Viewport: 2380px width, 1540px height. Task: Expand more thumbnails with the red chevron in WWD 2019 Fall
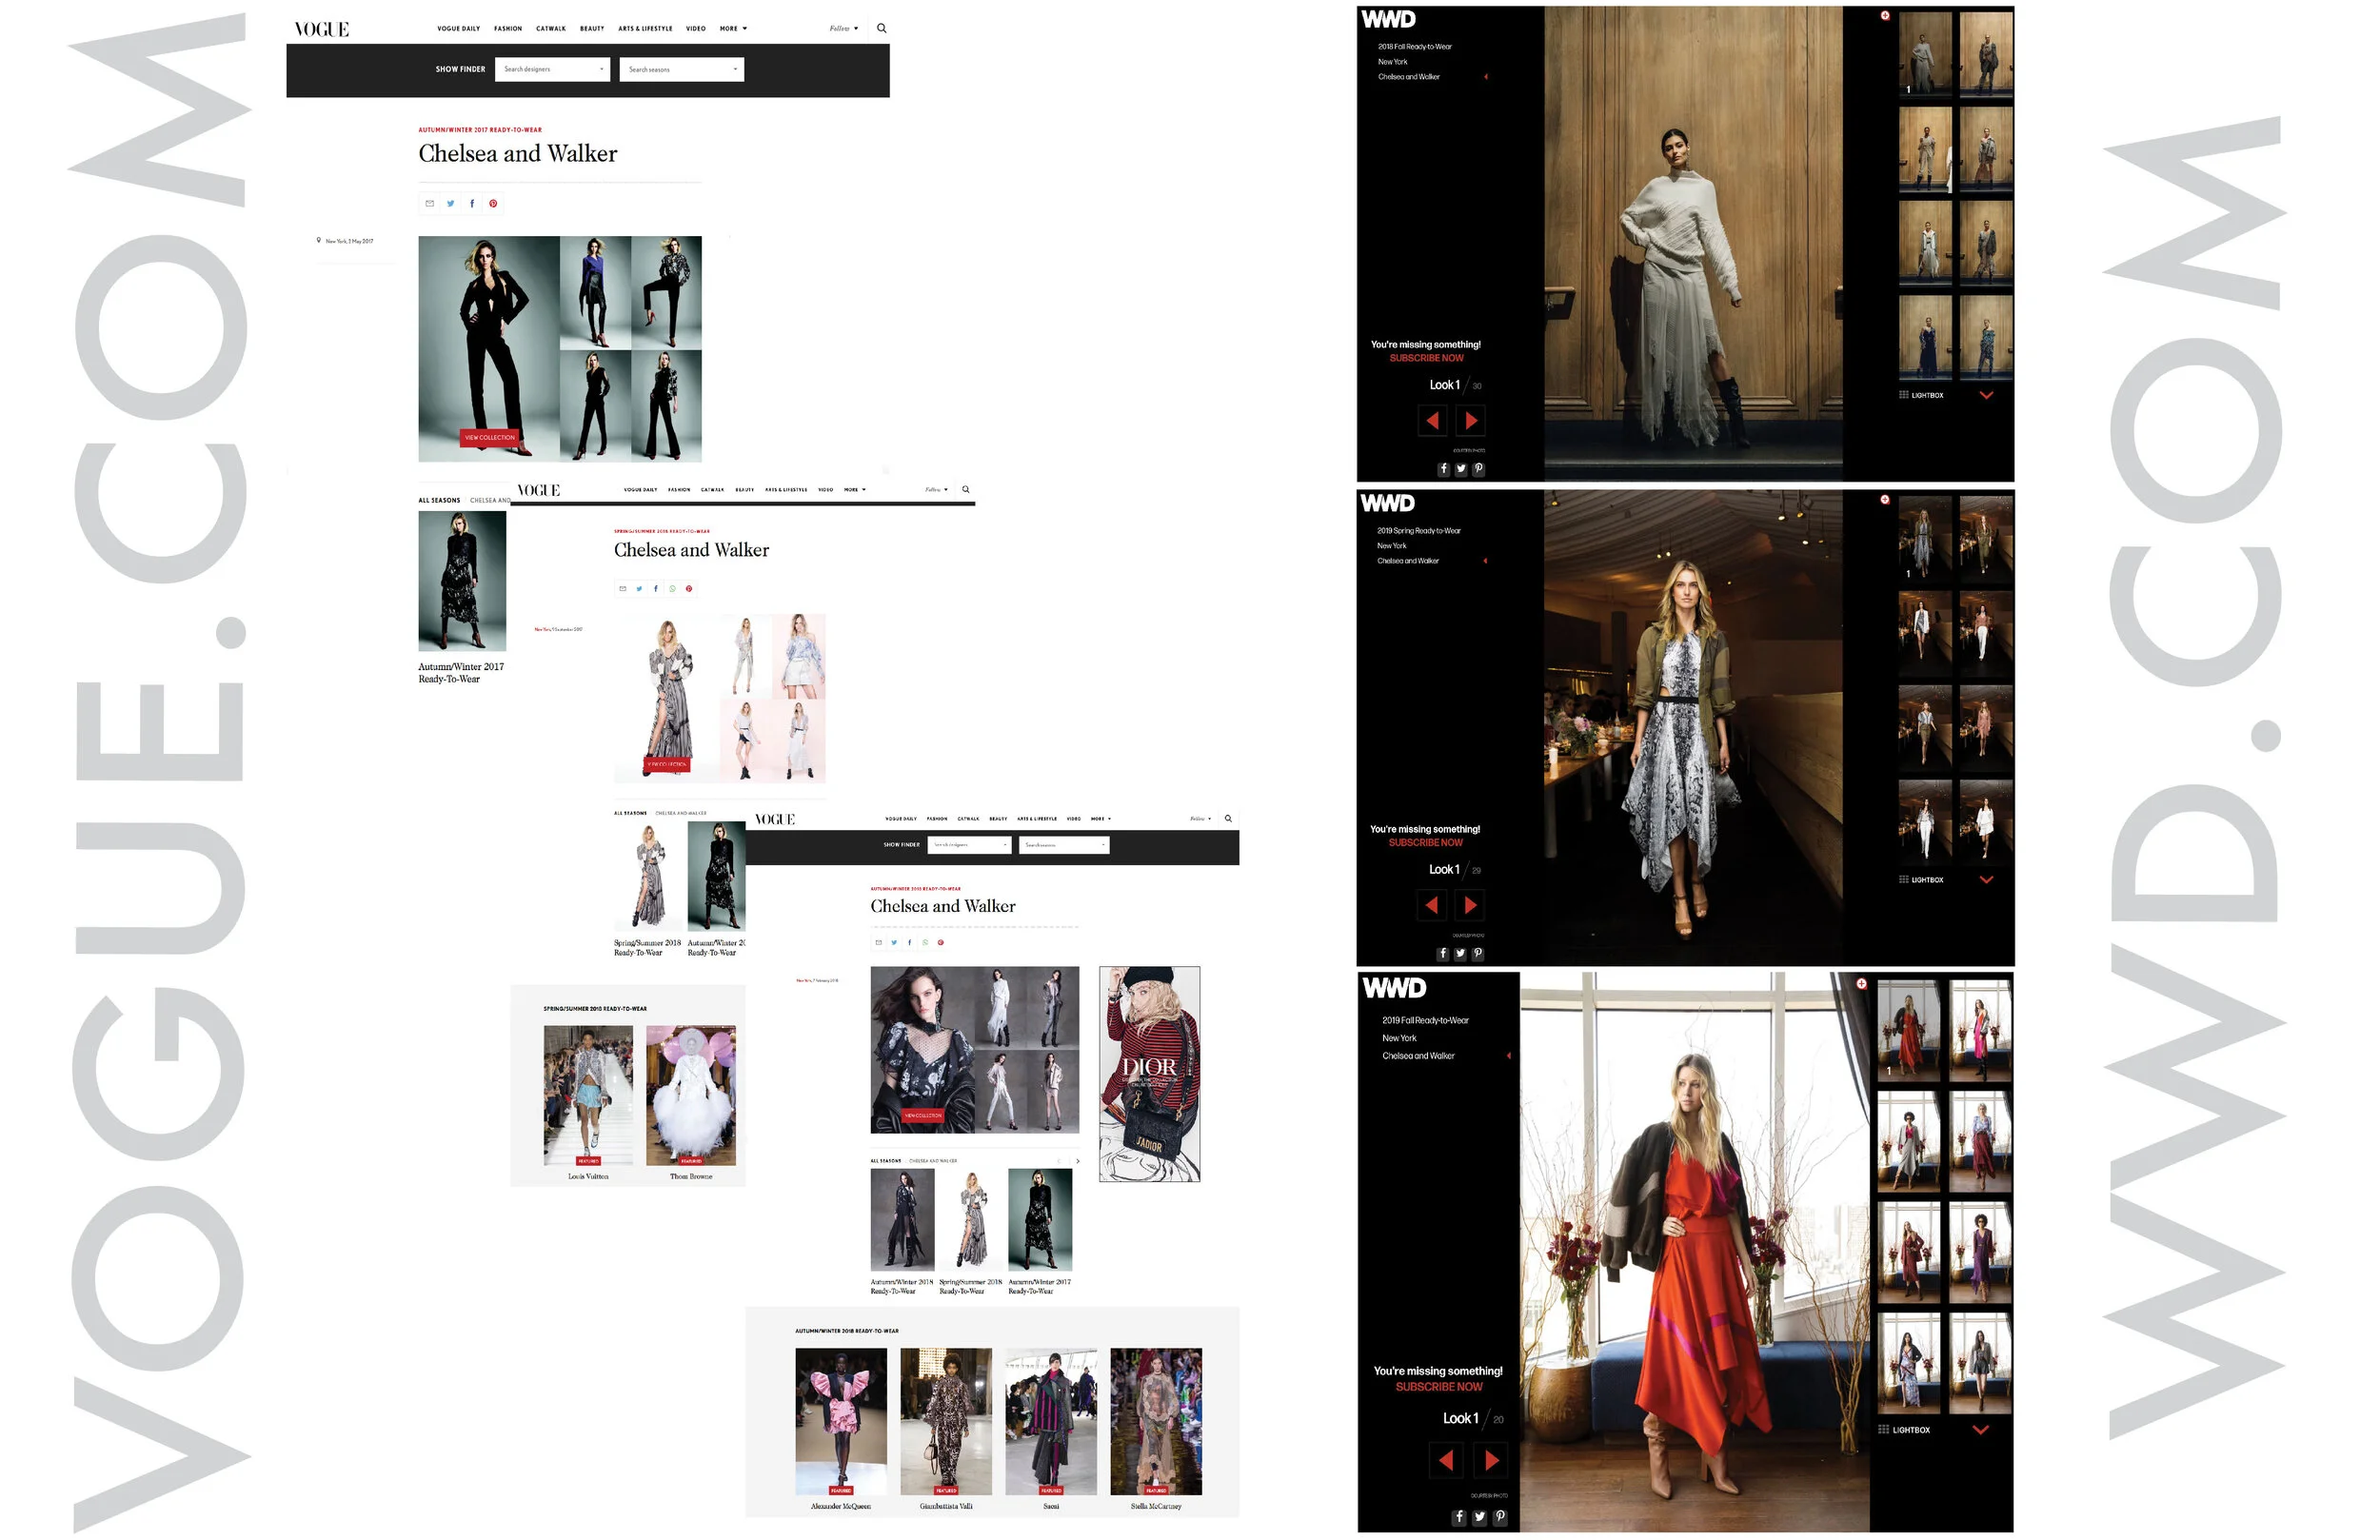1980,1430
